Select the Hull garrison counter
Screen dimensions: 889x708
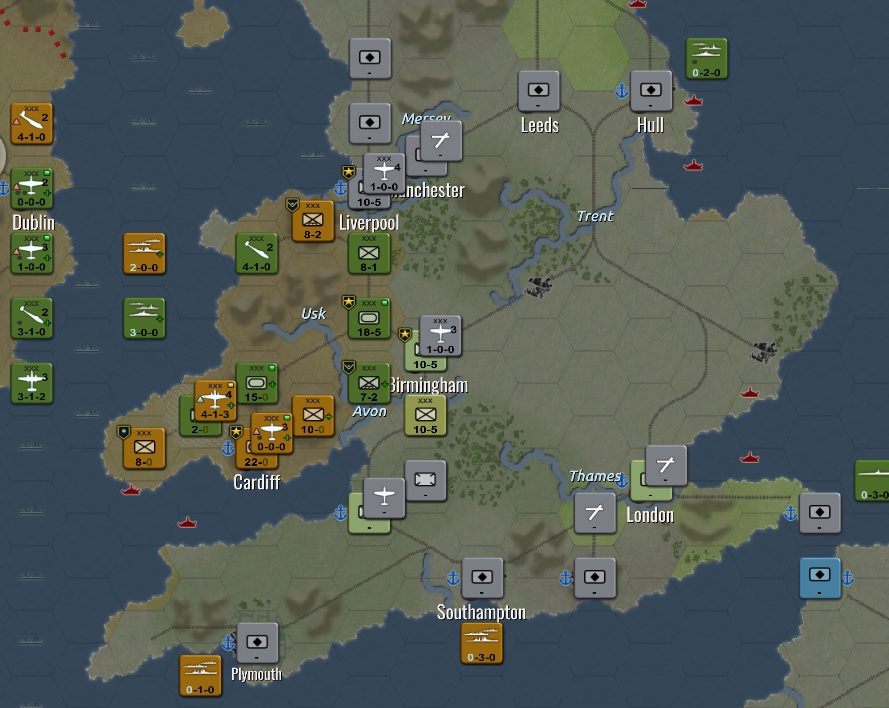tap(651, 91)
